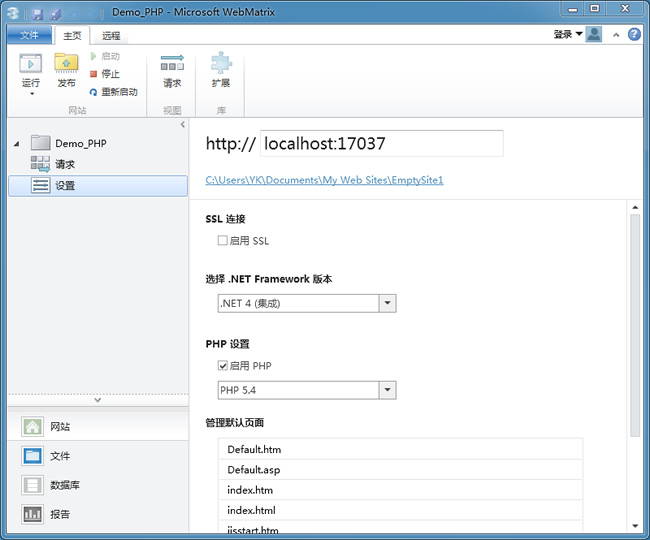The width and height of the screenshot is (650, 540).
Task: Click the Restart (重新启动) icon
Action: (x=94, y=92)
